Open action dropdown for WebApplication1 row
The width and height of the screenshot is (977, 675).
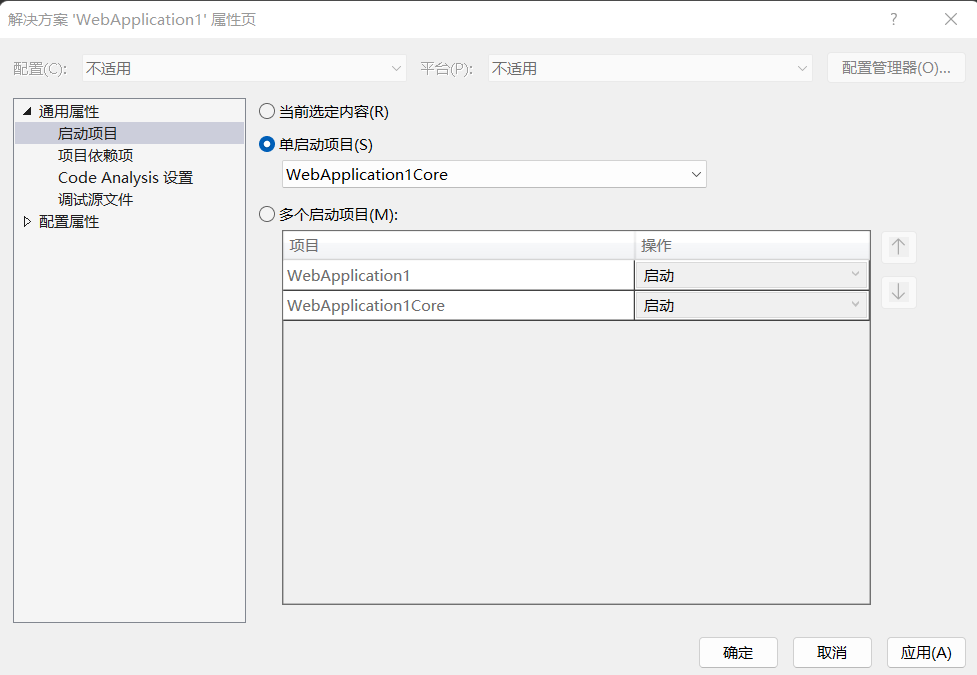(751, 275)
